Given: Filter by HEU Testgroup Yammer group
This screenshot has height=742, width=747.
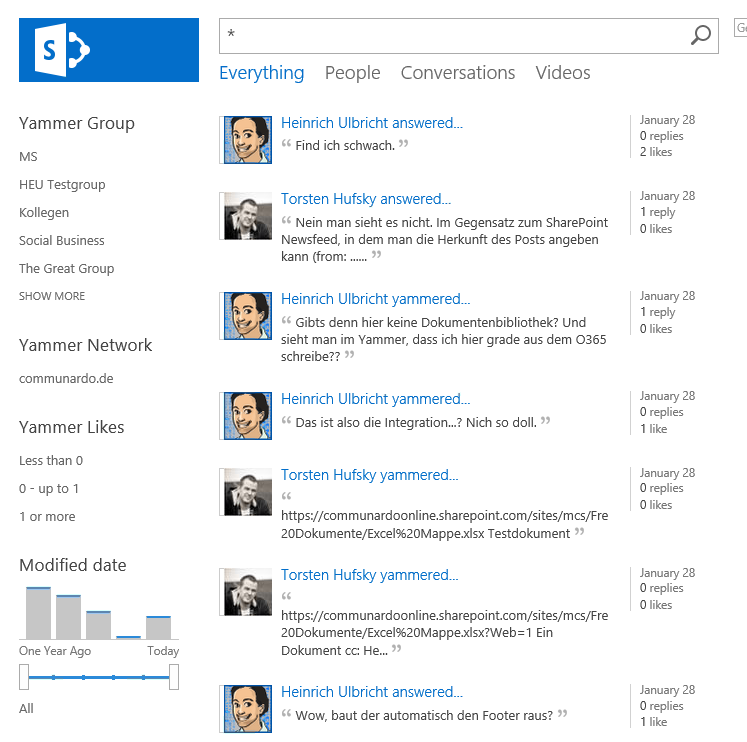Looking at the screenshot, I should click(62, 185).
